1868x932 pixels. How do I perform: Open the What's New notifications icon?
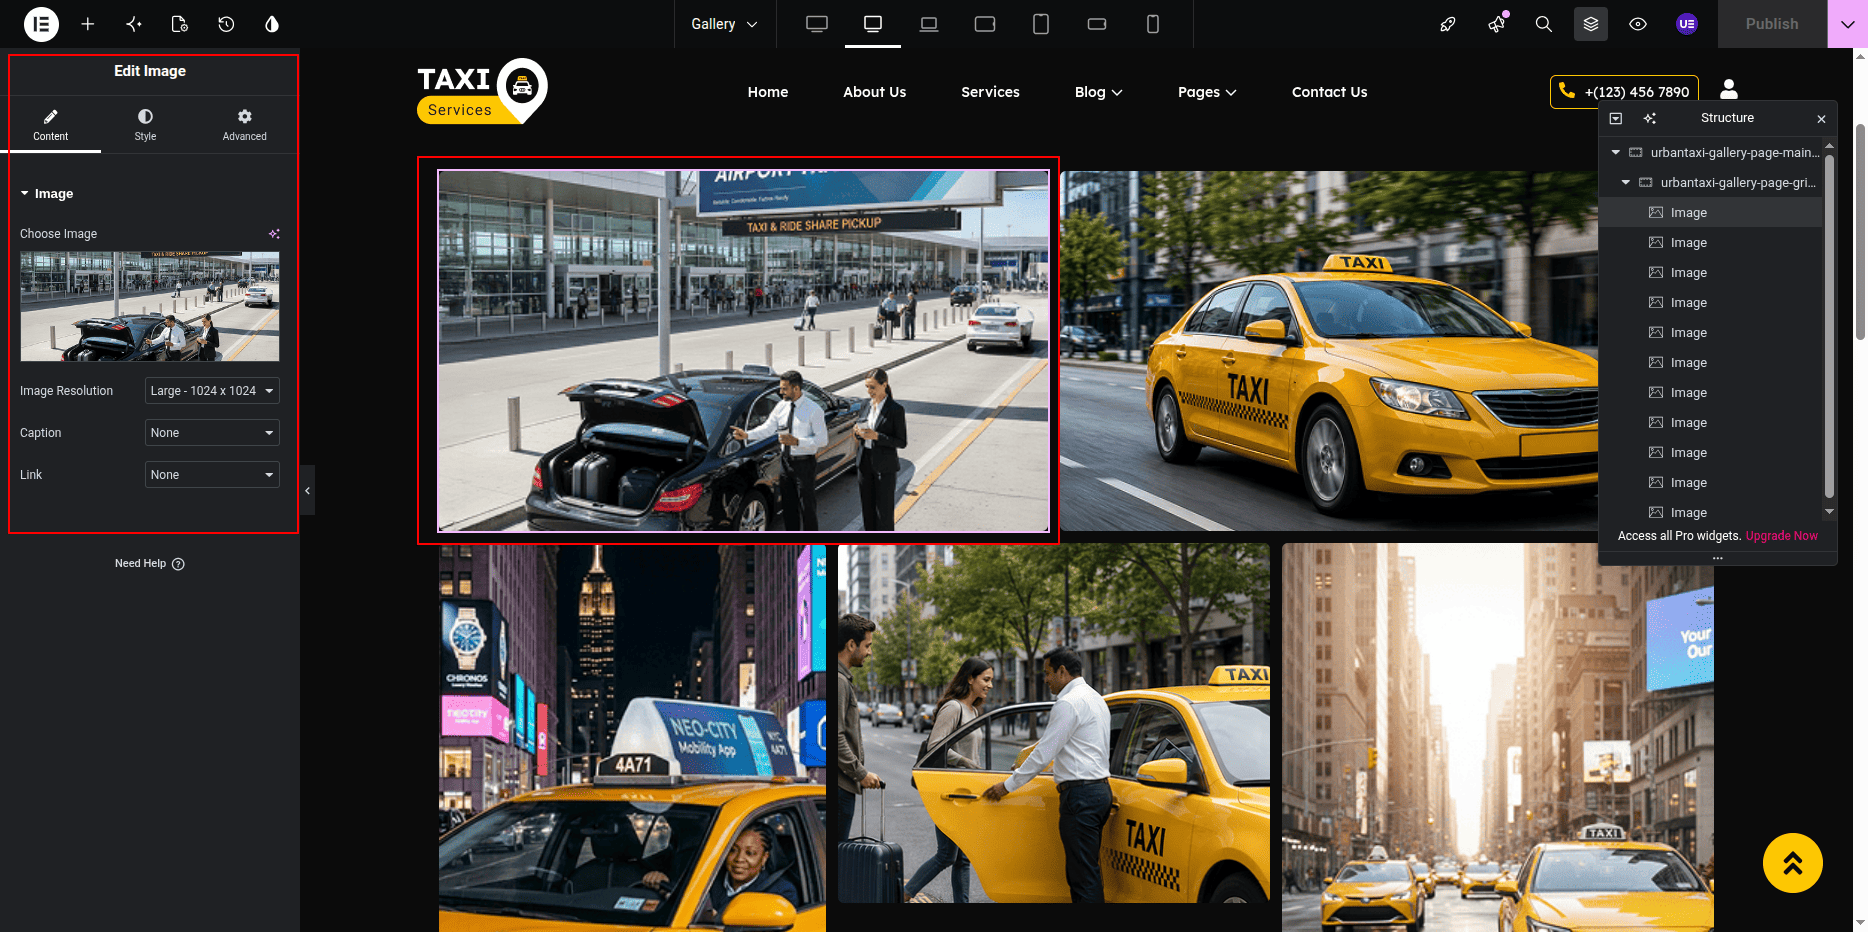1497,24
